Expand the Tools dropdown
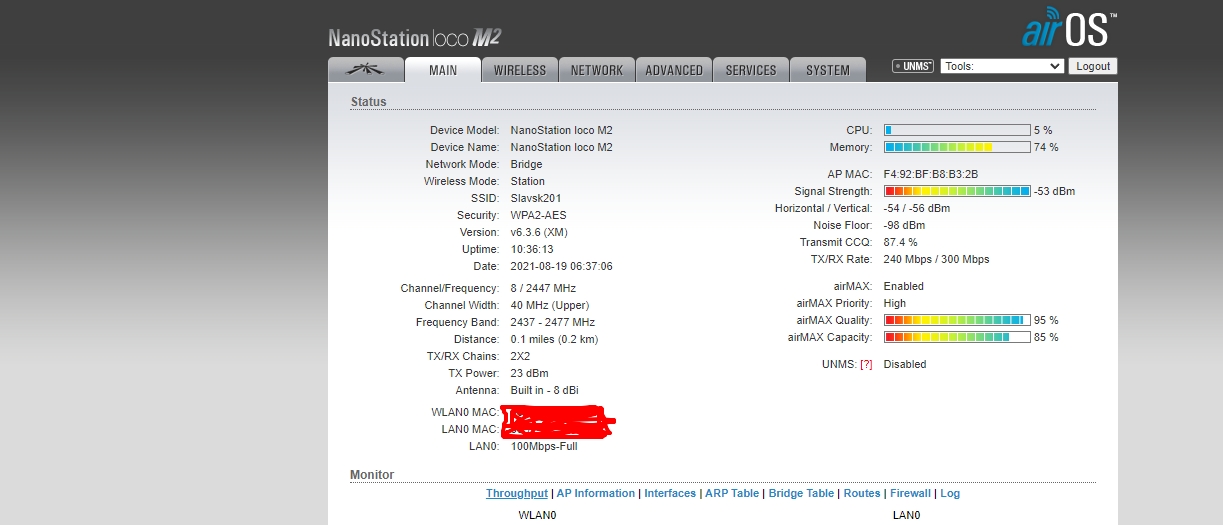This screenshot has height=525, width=1223. click(x=1002, y=66)
